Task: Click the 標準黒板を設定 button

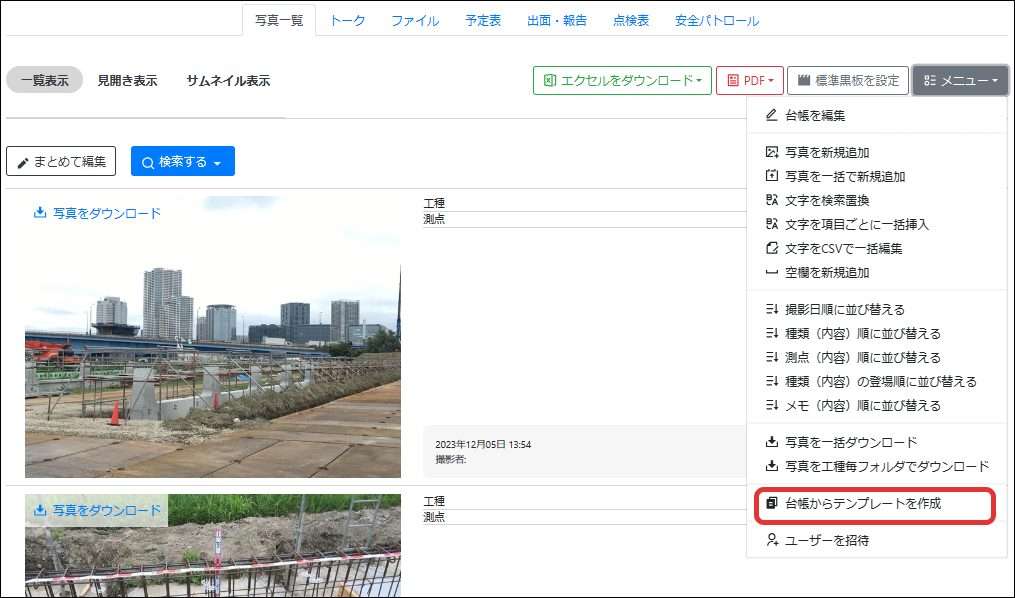Action: [848, 80]
